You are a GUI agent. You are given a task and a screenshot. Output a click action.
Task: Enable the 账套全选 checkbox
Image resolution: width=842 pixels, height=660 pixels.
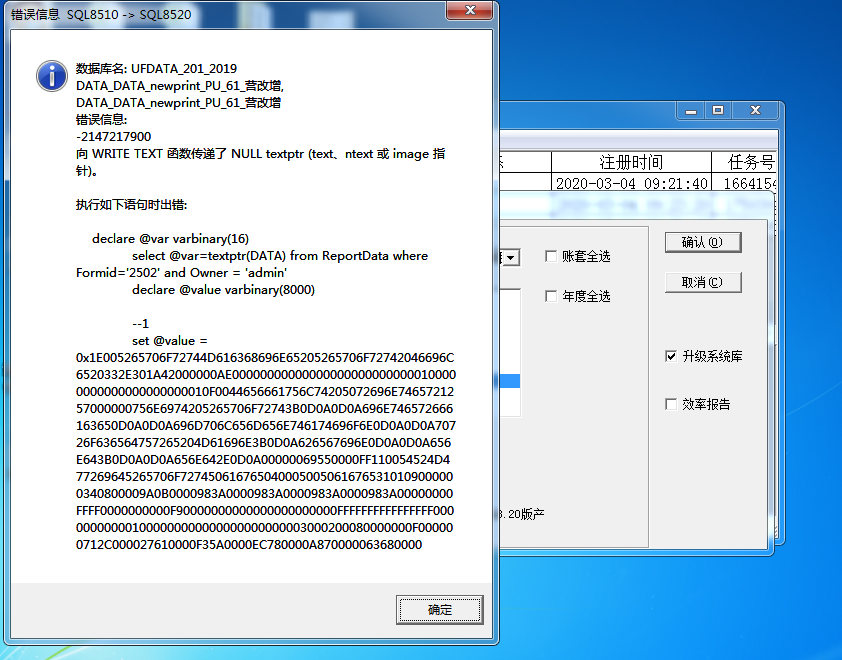point(550,256)
